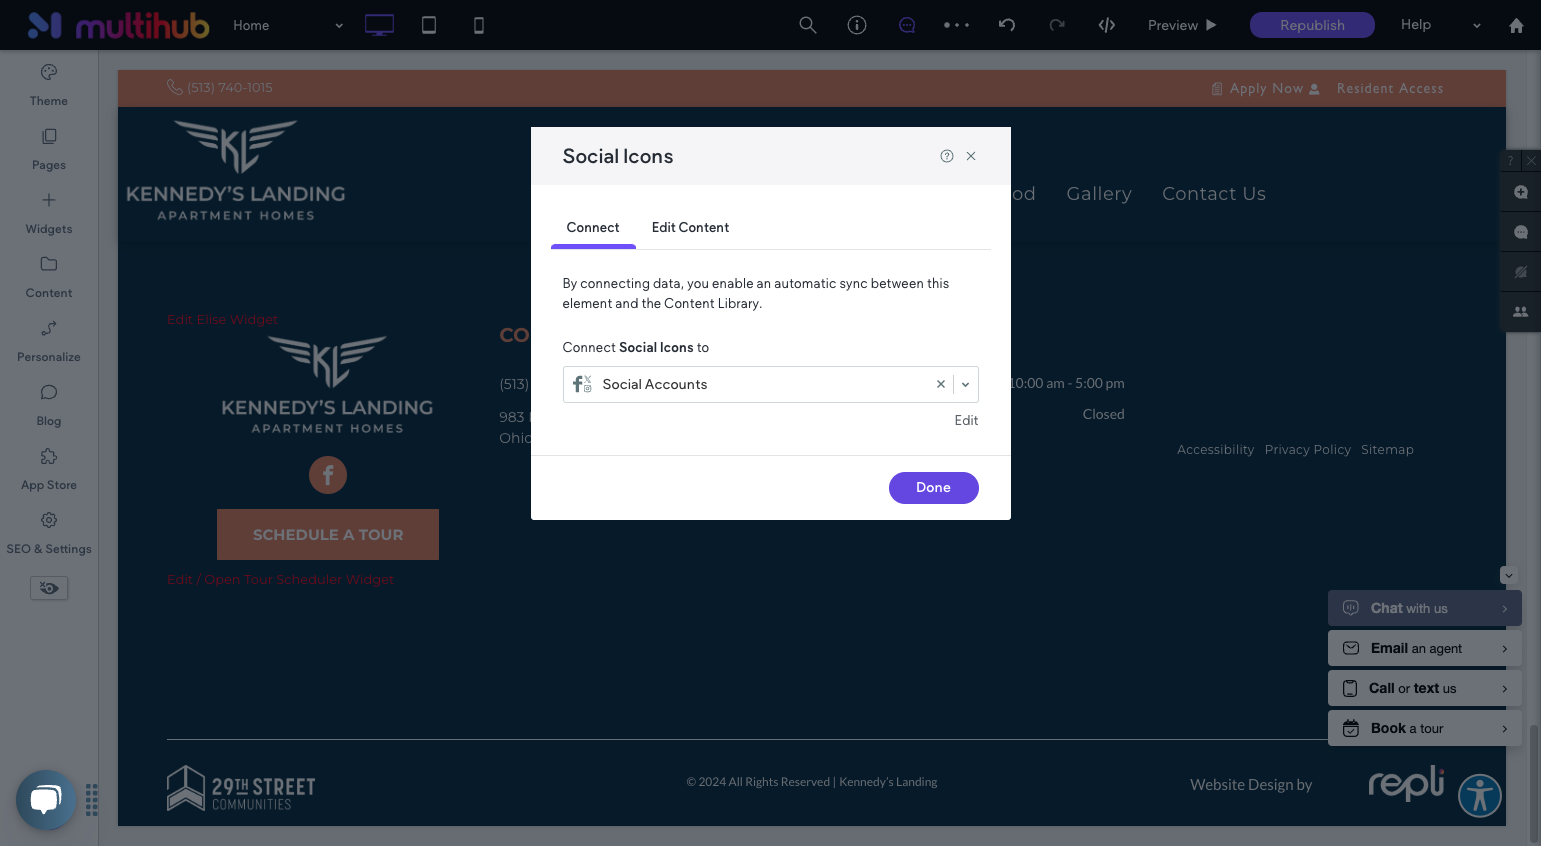Open SEO & Settings
This screenshot has width=1541, height=846.
48,533
